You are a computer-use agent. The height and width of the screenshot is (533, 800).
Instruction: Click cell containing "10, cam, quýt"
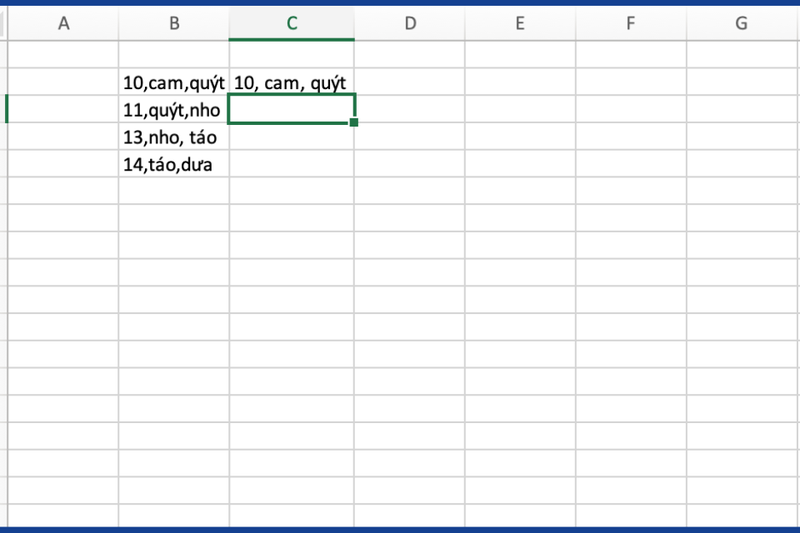pyautogui.click(x=292, y=82)
